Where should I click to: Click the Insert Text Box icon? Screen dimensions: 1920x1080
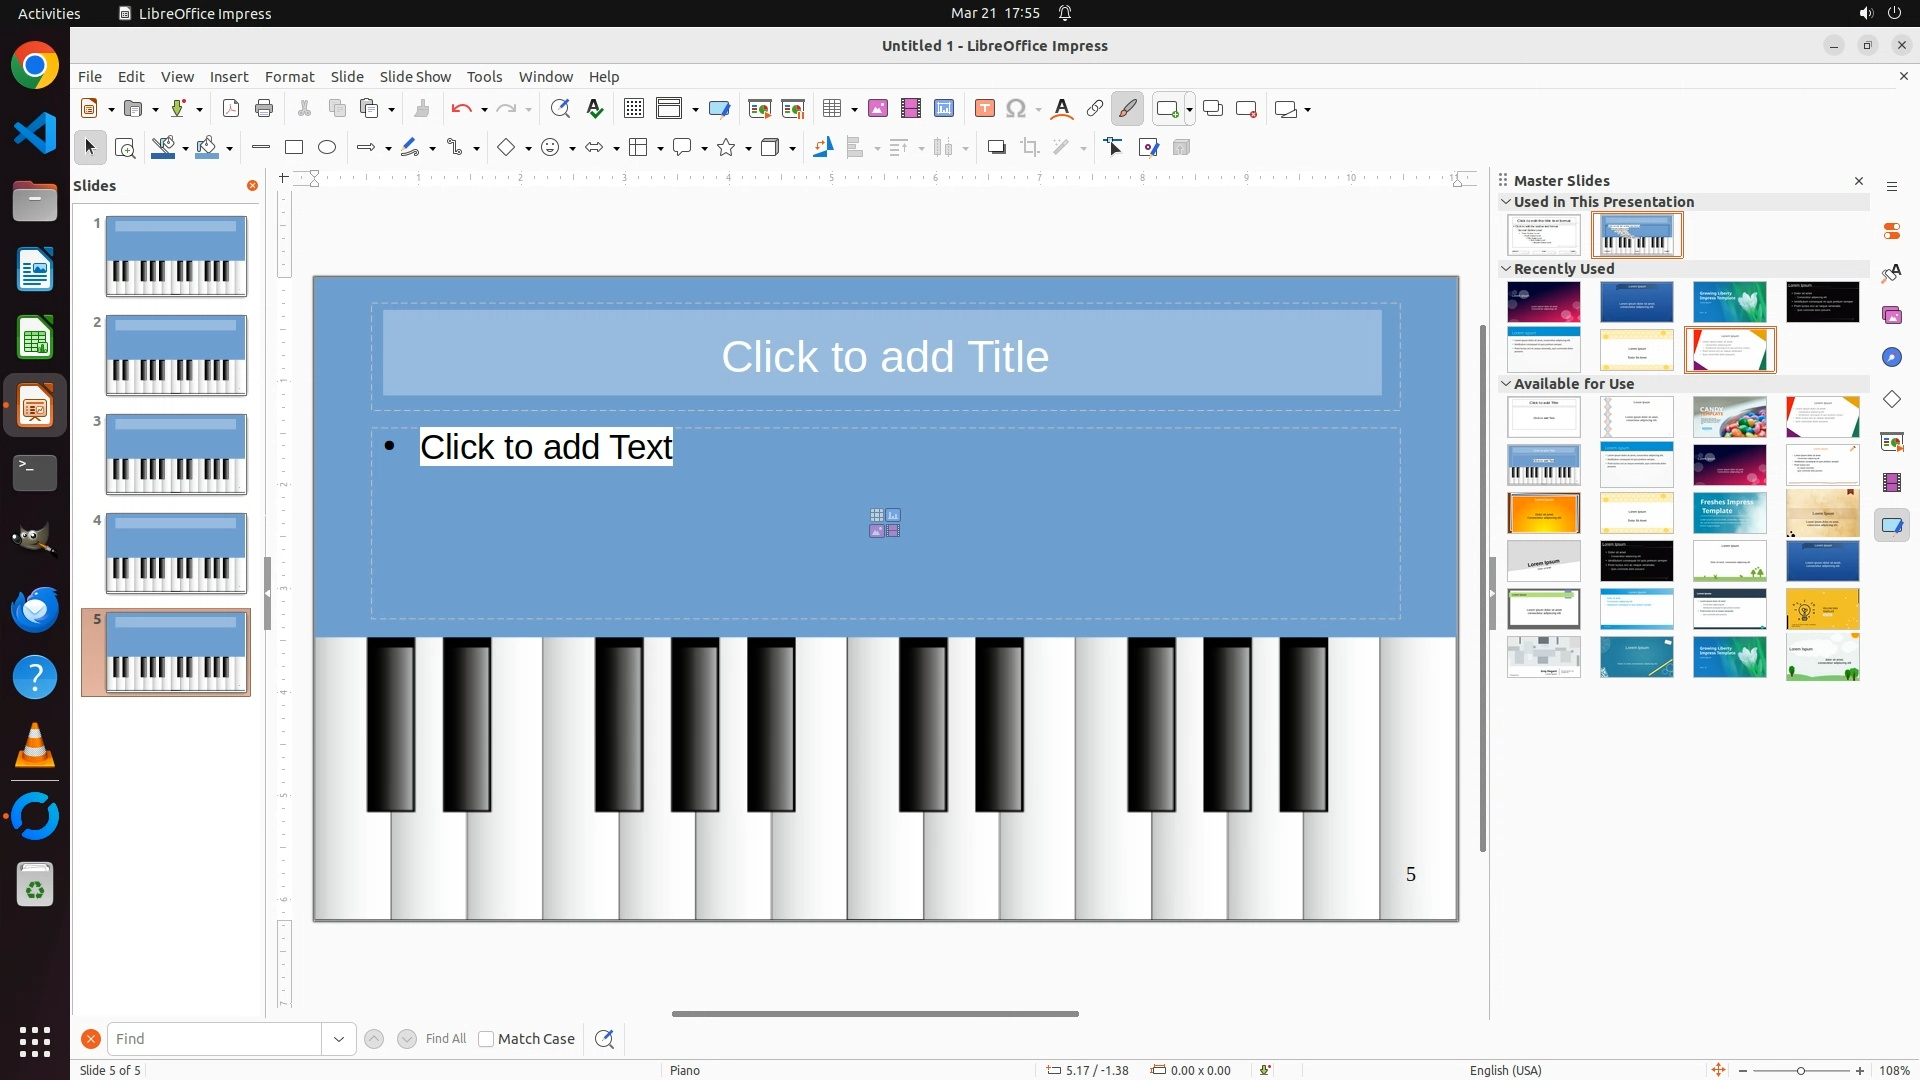985,109
